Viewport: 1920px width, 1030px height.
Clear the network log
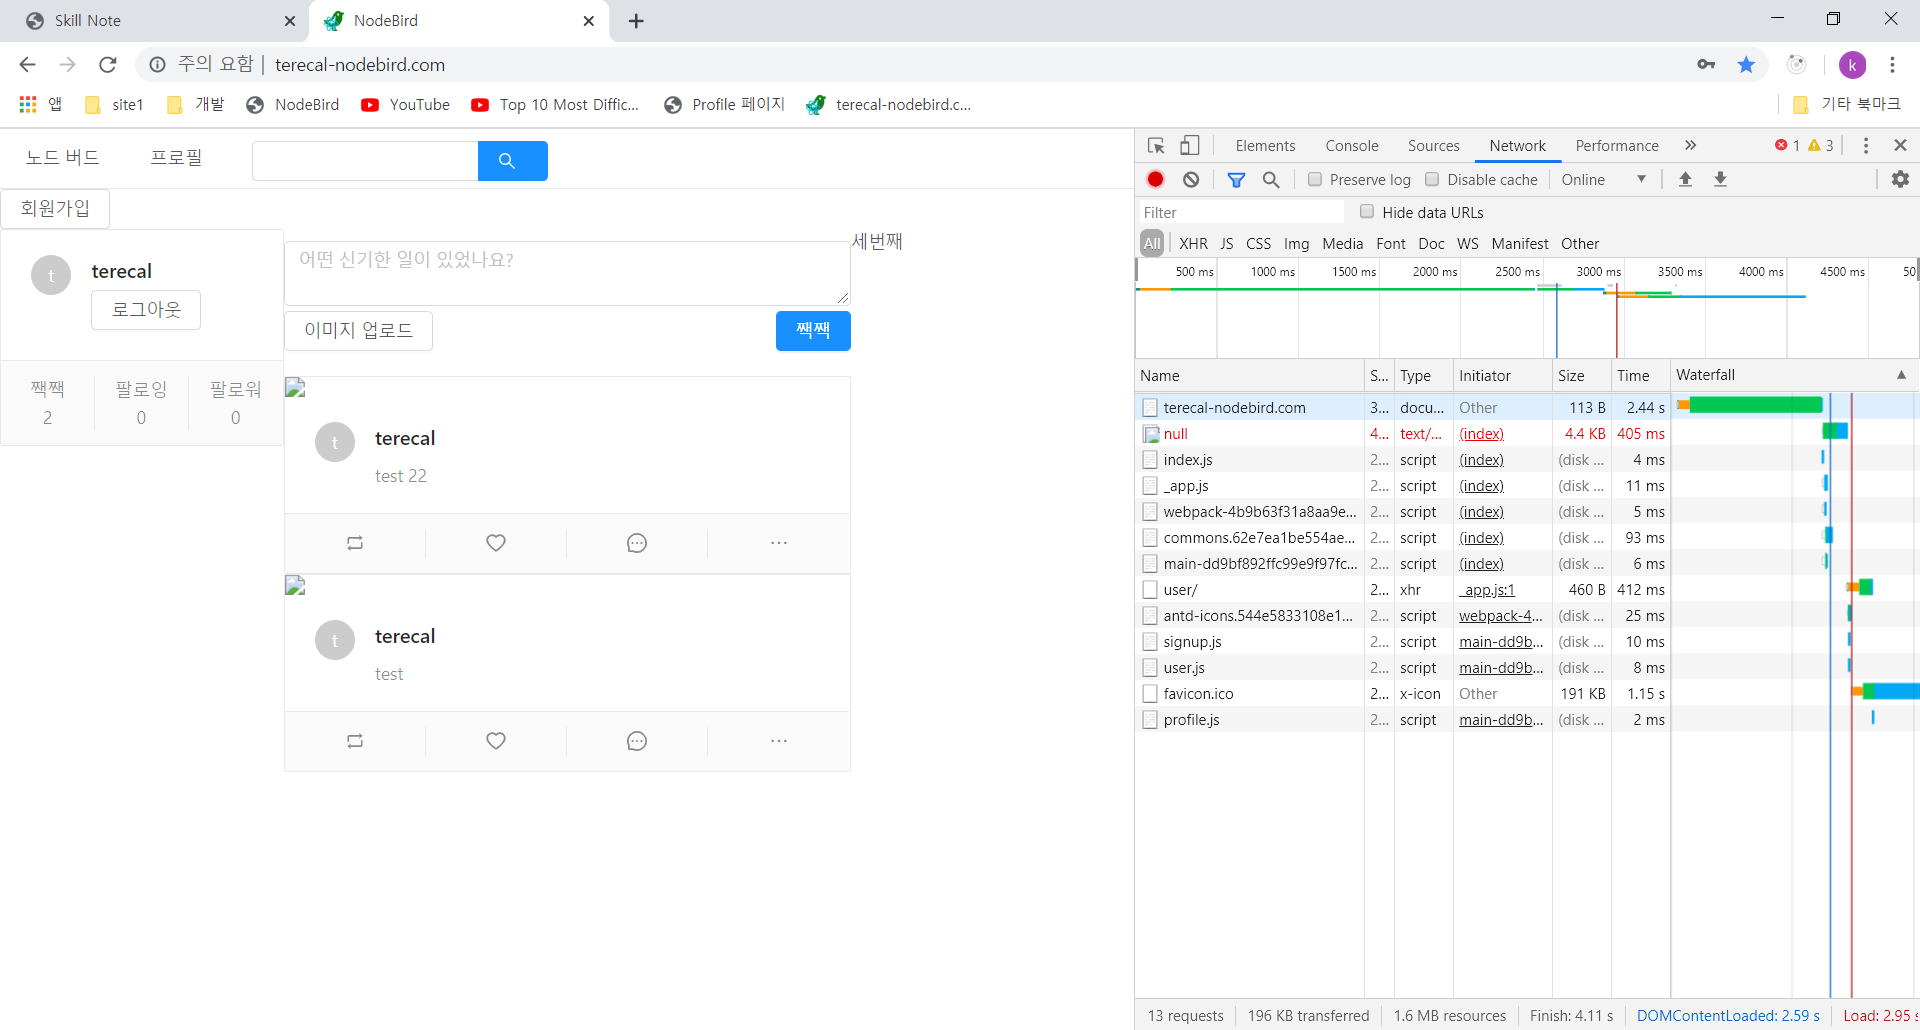pos(1191,179)
